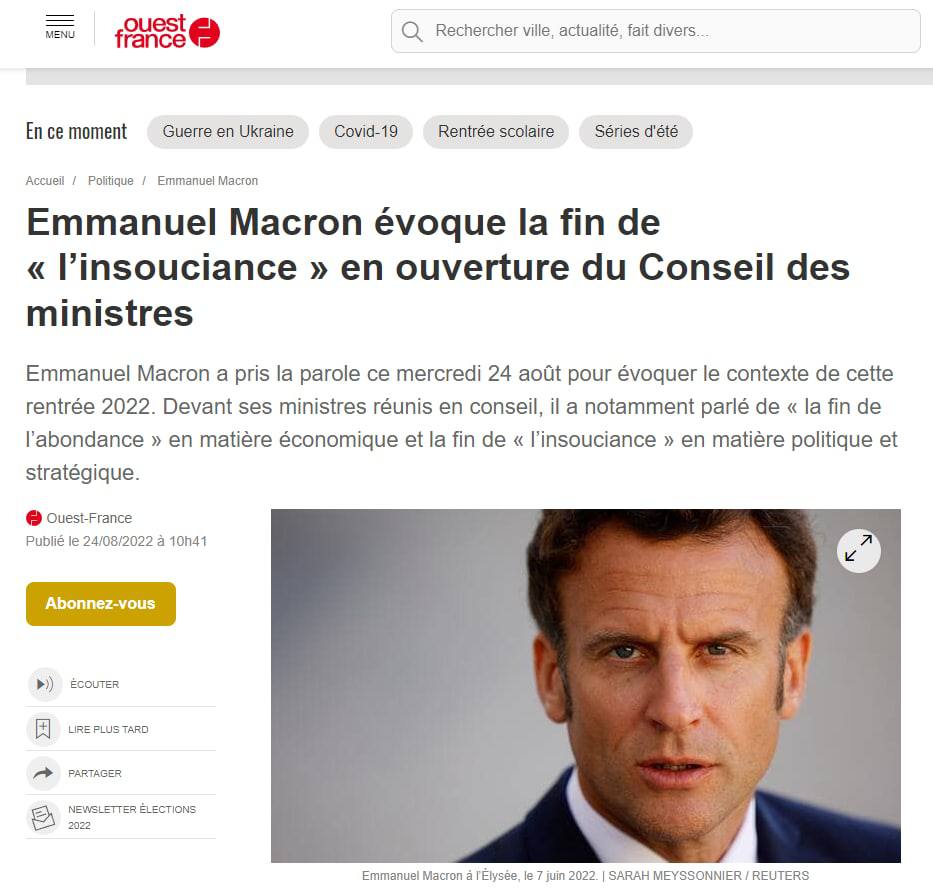Go to Accueil breadcrumb link
933x891 pixels.
click(x=45, y=180)
